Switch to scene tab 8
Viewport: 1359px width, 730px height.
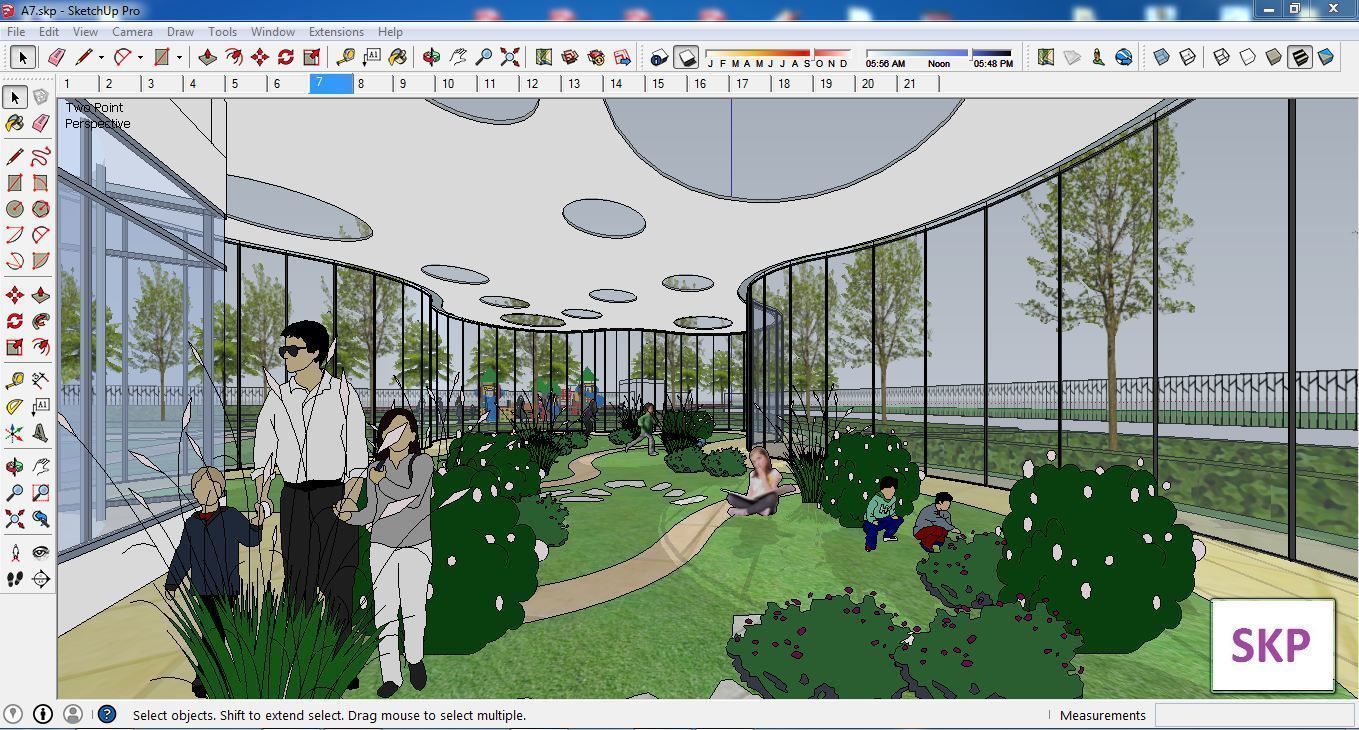tap(374, 84)
